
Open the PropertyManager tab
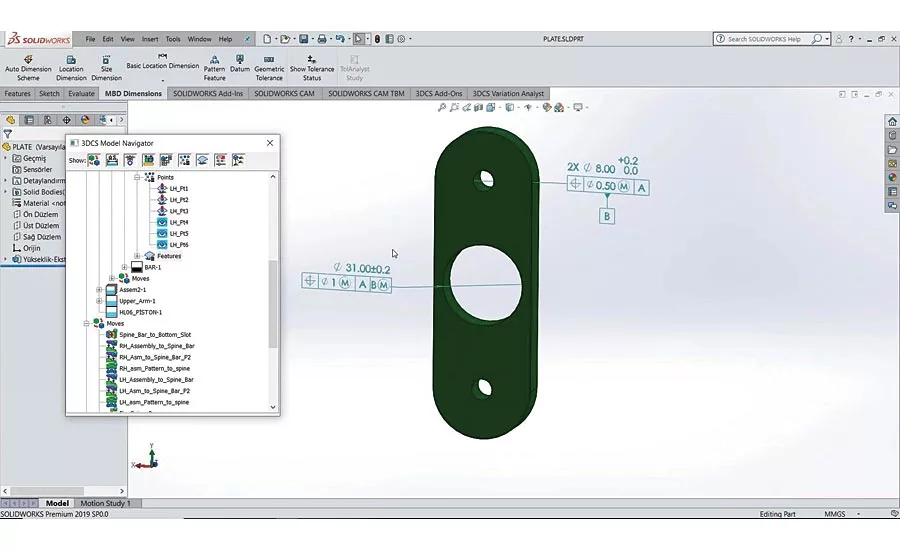(29, 120)
